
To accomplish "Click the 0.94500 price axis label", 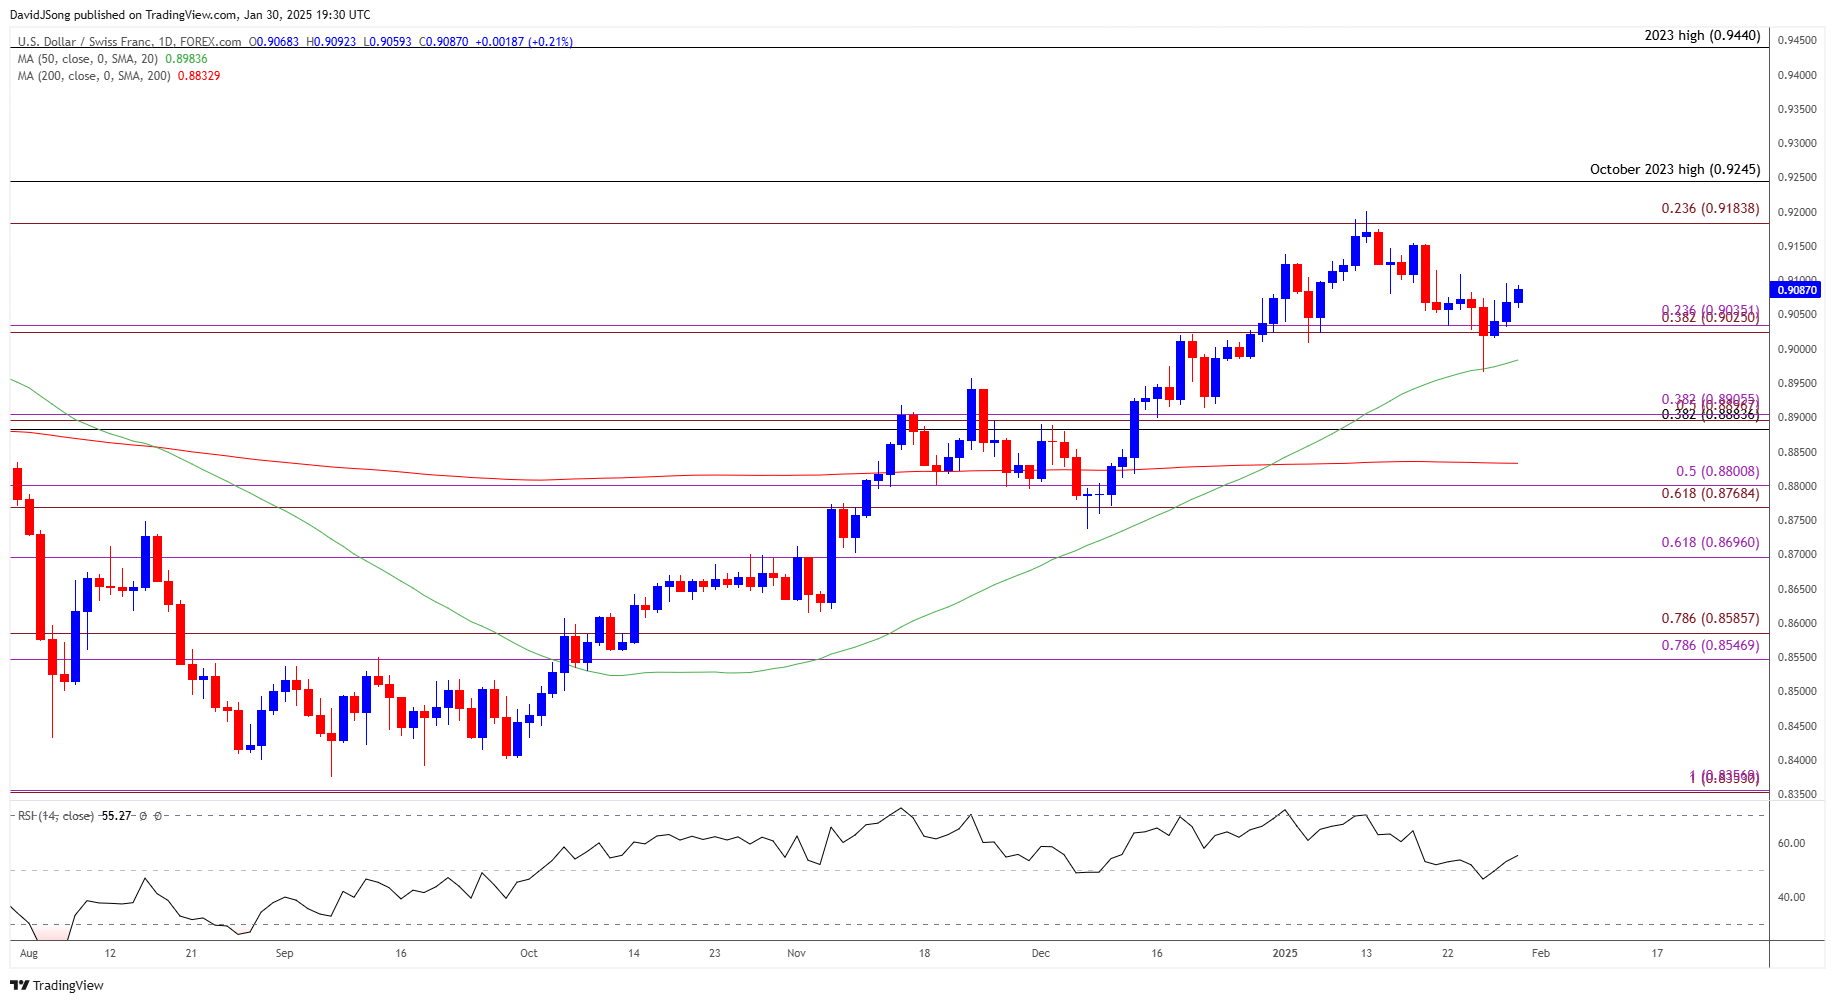I will tap(1797, 40).
